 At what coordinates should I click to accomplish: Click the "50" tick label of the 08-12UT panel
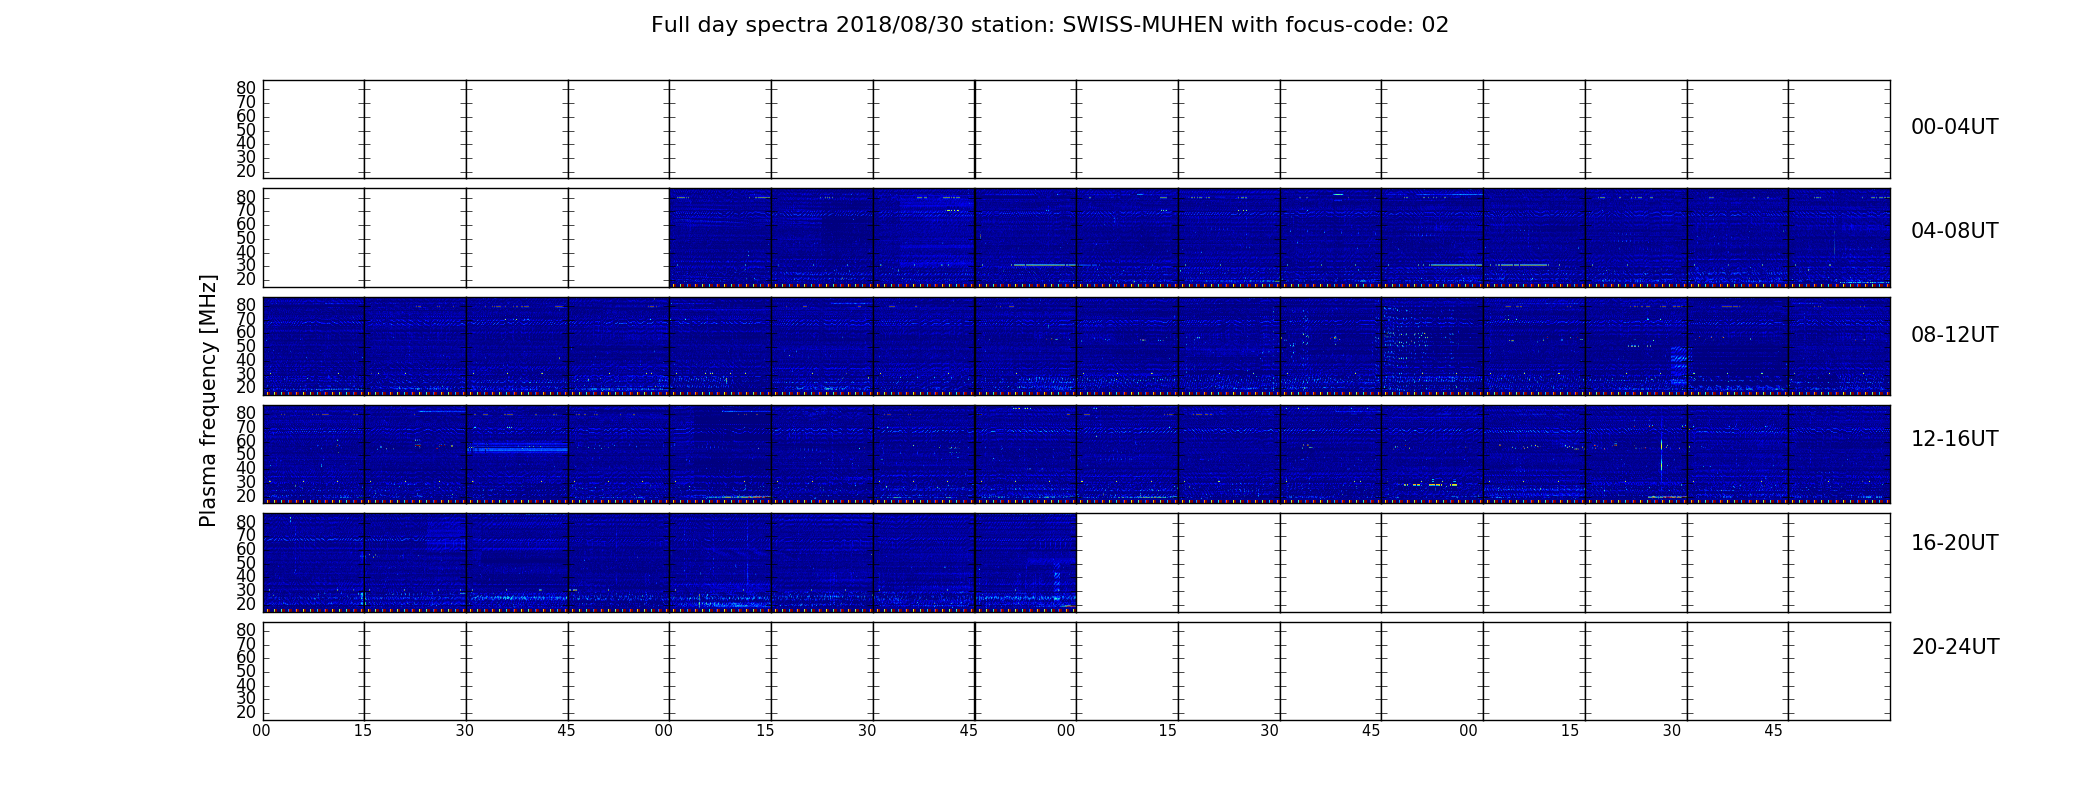pos(246,346)
